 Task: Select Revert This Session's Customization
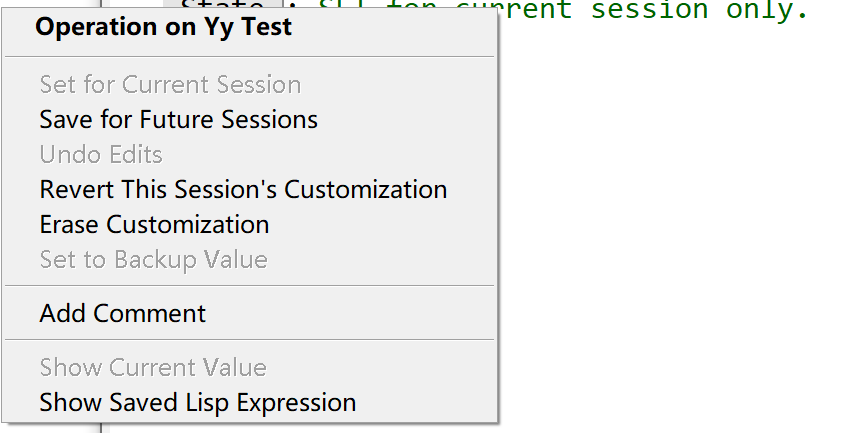pos(243,189)
